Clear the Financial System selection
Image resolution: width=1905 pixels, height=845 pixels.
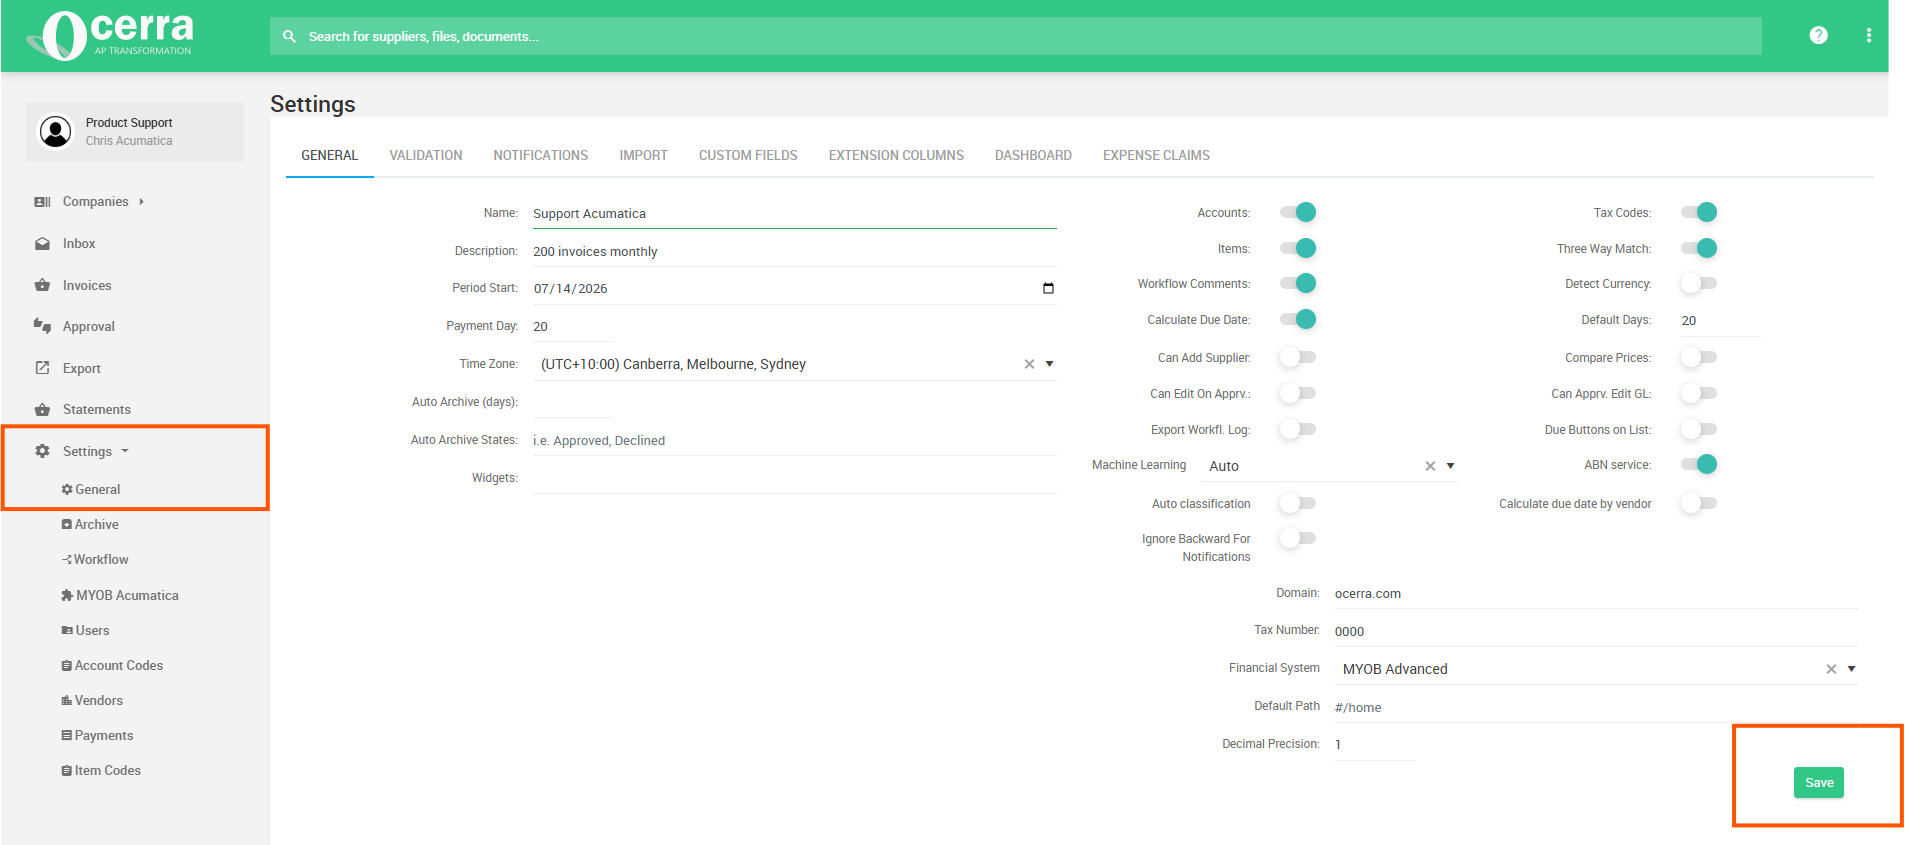(x=1831, y=669)
